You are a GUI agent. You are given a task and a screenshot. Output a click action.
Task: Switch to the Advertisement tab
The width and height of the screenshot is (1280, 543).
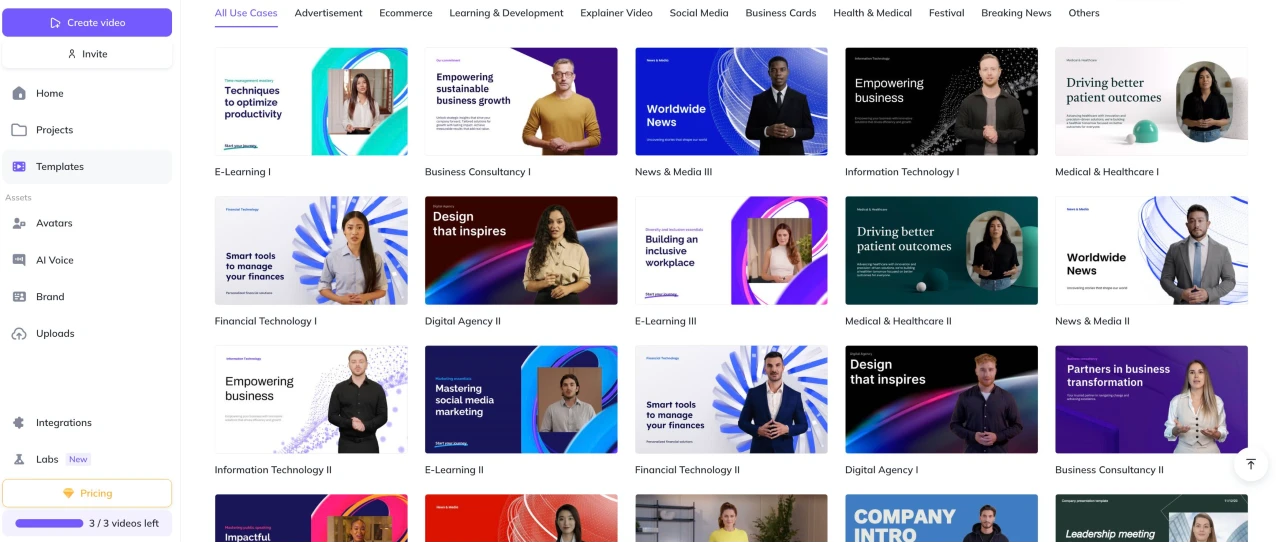(x=328, y=13)
